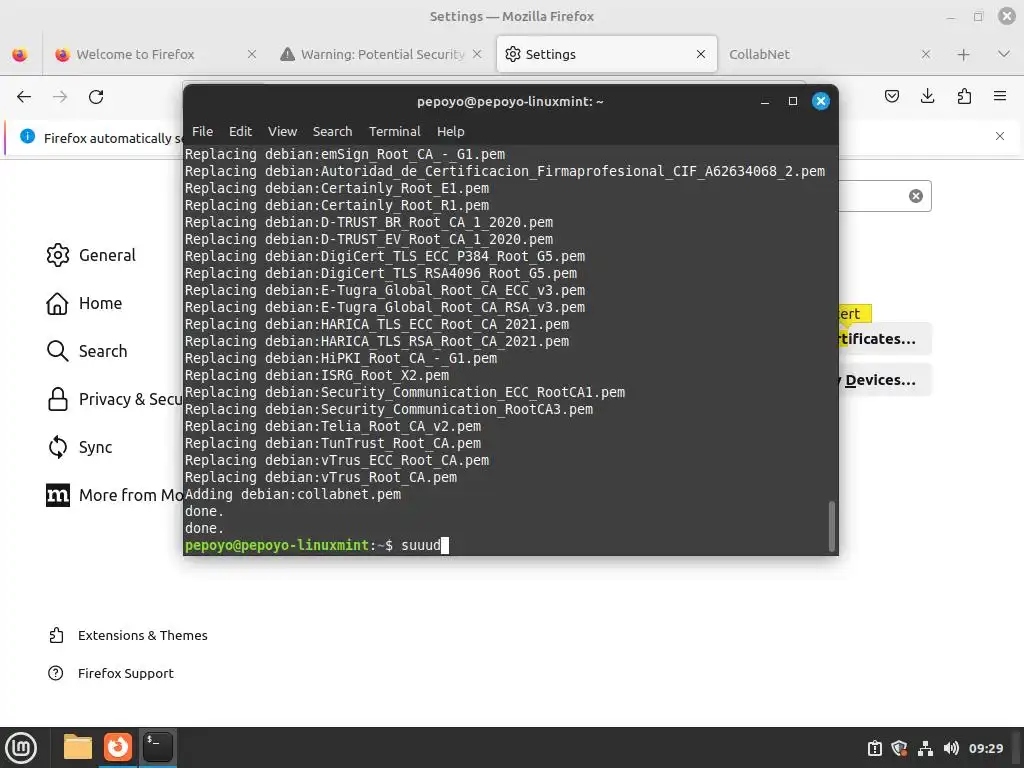Close the Settings tab

click(x=701, y=54)
